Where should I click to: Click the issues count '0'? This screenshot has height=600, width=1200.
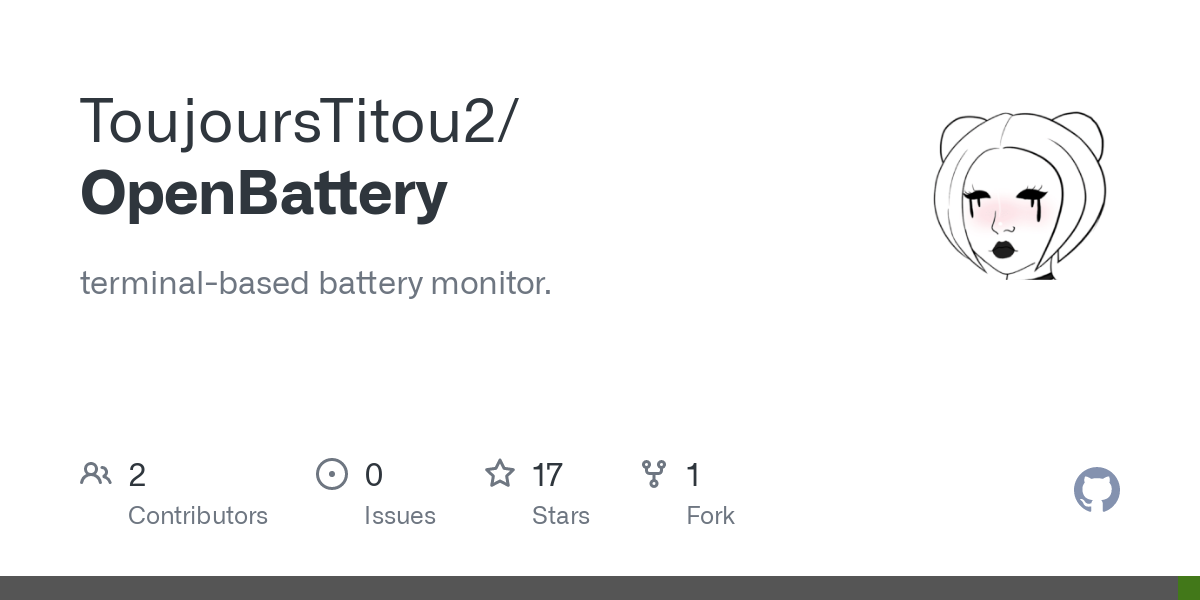(x=373, y=475)
